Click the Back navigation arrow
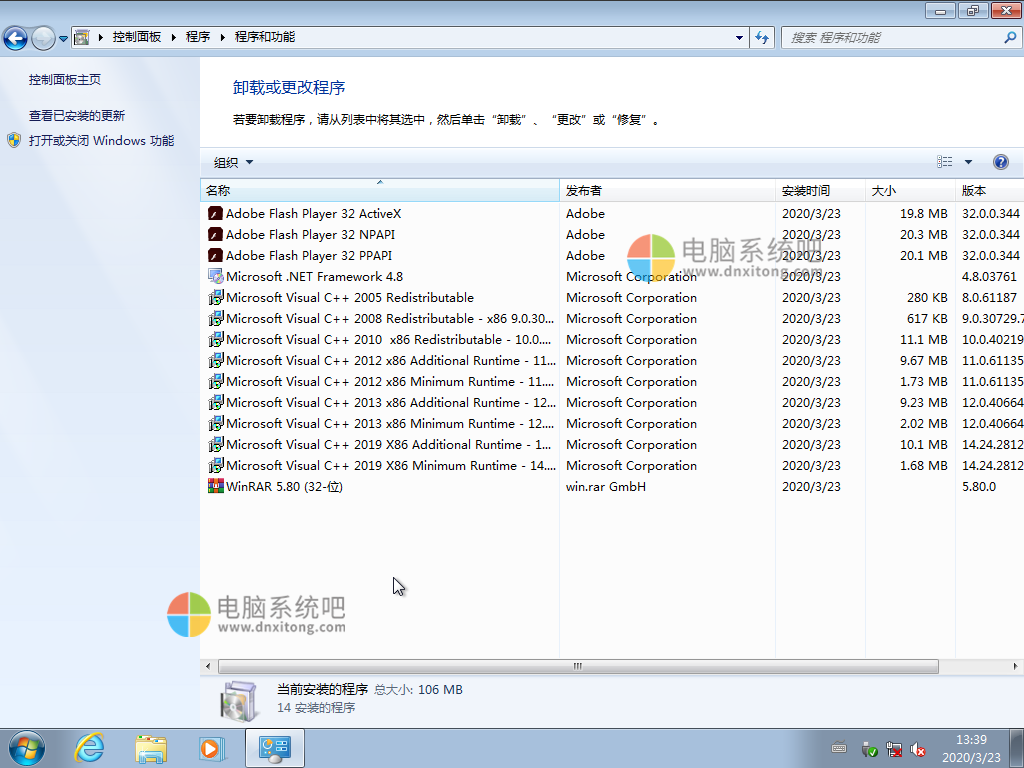 (x=16, y=37)
